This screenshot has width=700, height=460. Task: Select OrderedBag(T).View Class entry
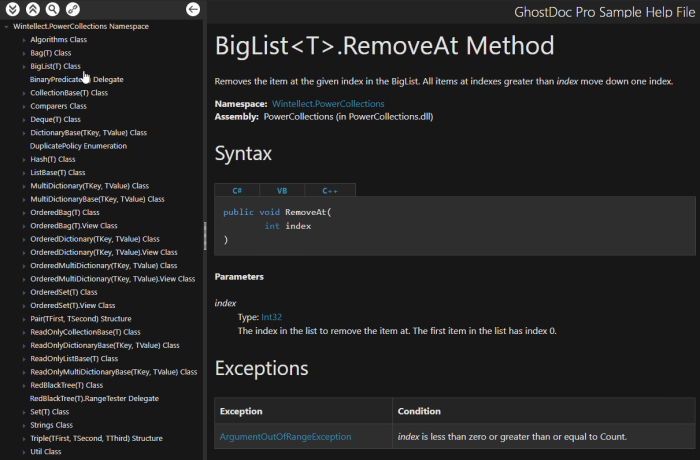[74, 226]
